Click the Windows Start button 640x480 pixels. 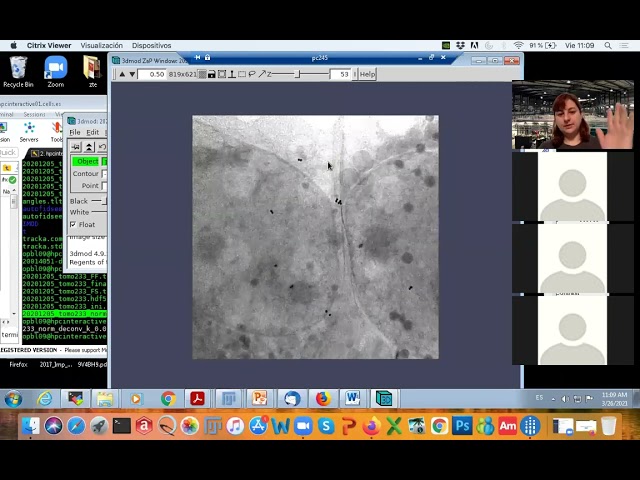click(13, 399)
